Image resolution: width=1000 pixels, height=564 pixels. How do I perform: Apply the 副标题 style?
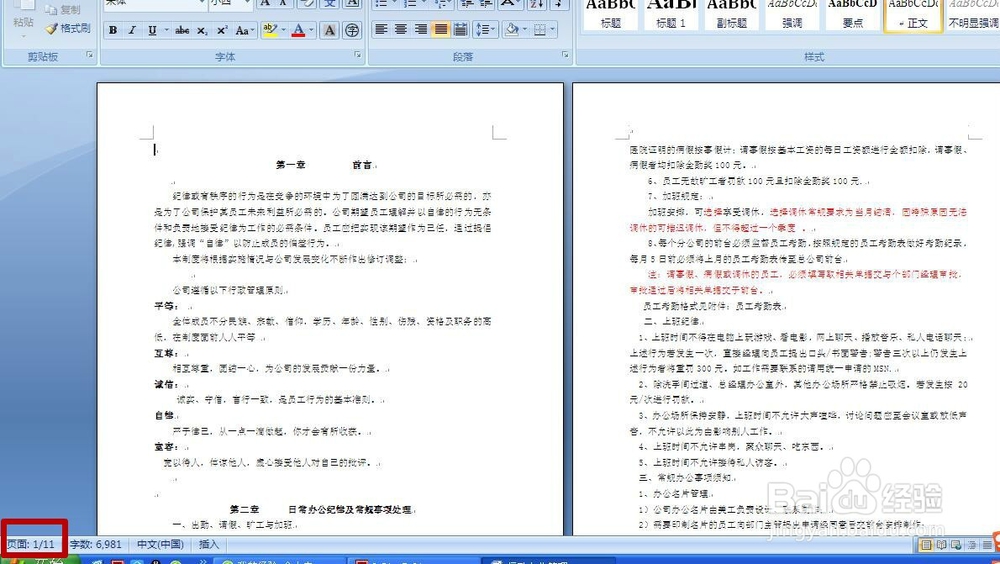732,15
